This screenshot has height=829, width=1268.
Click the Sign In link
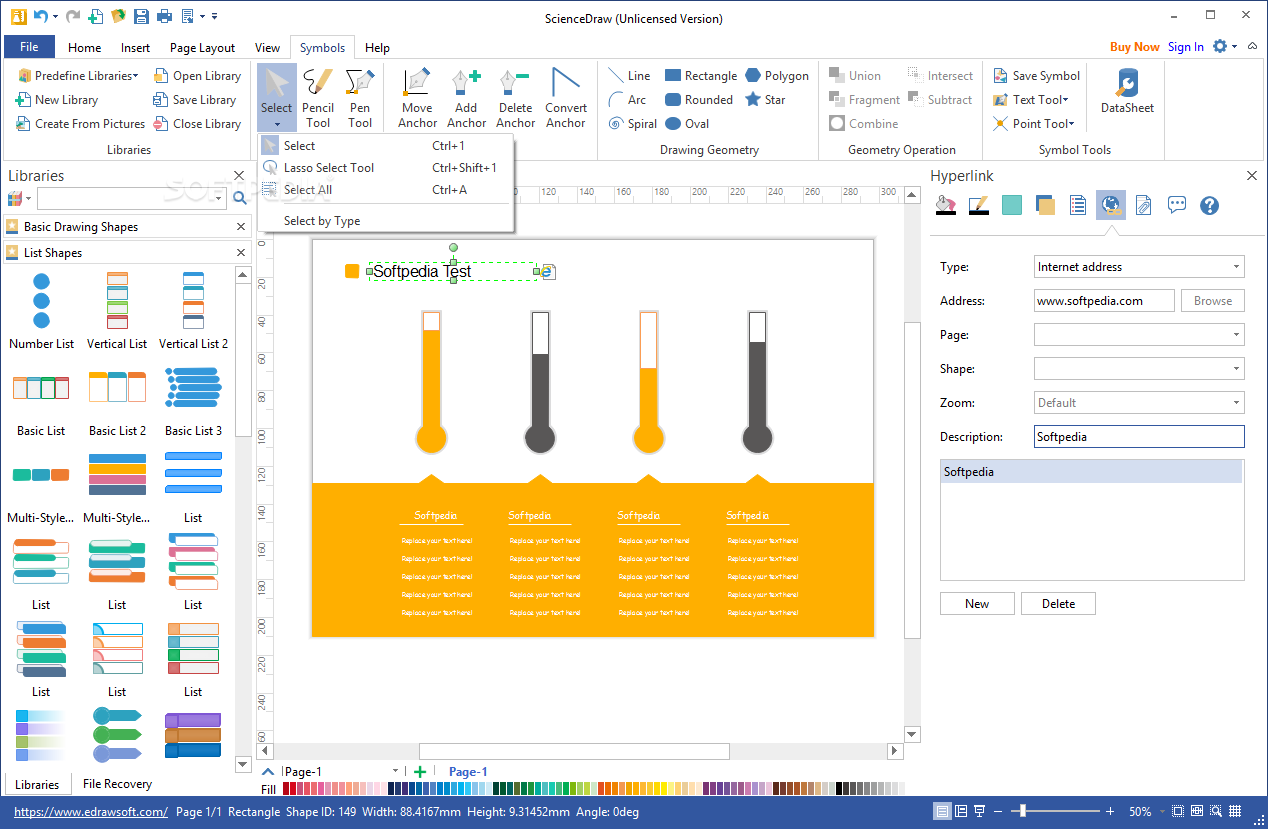coord(1186,47)
